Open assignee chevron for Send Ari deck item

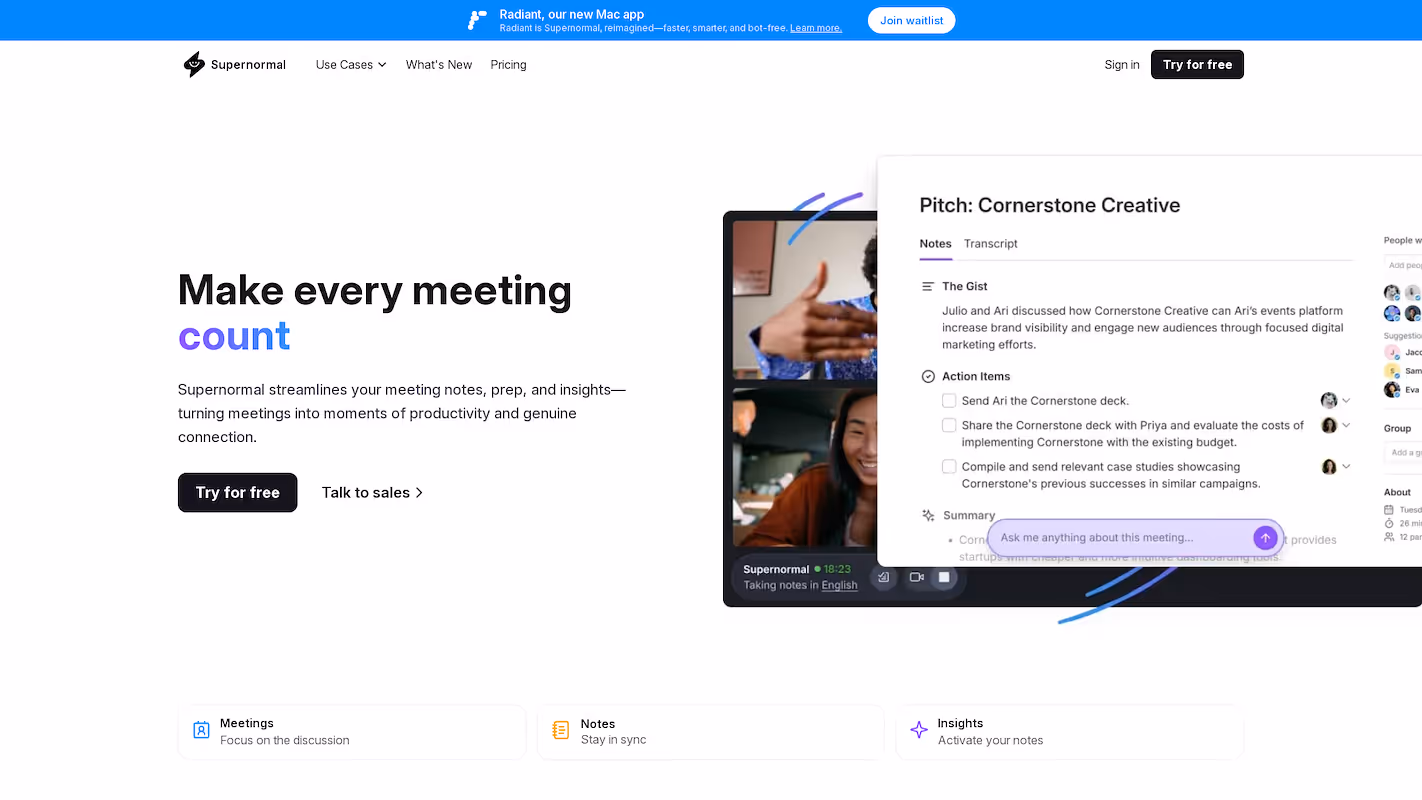(x=1346, y=400)
